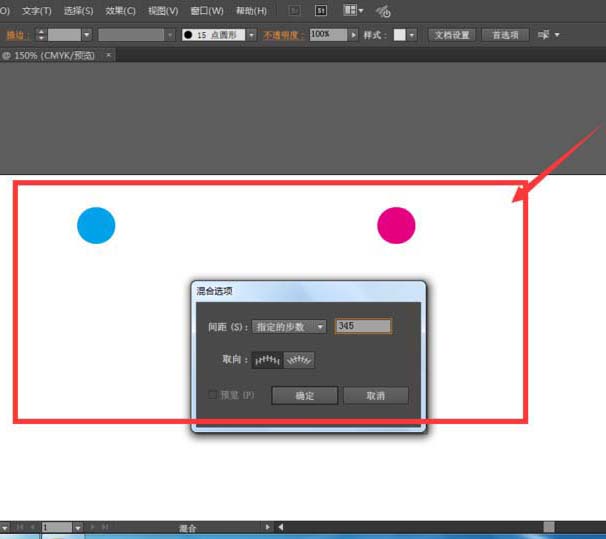This screenshot has height=539, width=606.
Task: Click the orange 不透明度 label
Action: point(282,35)
